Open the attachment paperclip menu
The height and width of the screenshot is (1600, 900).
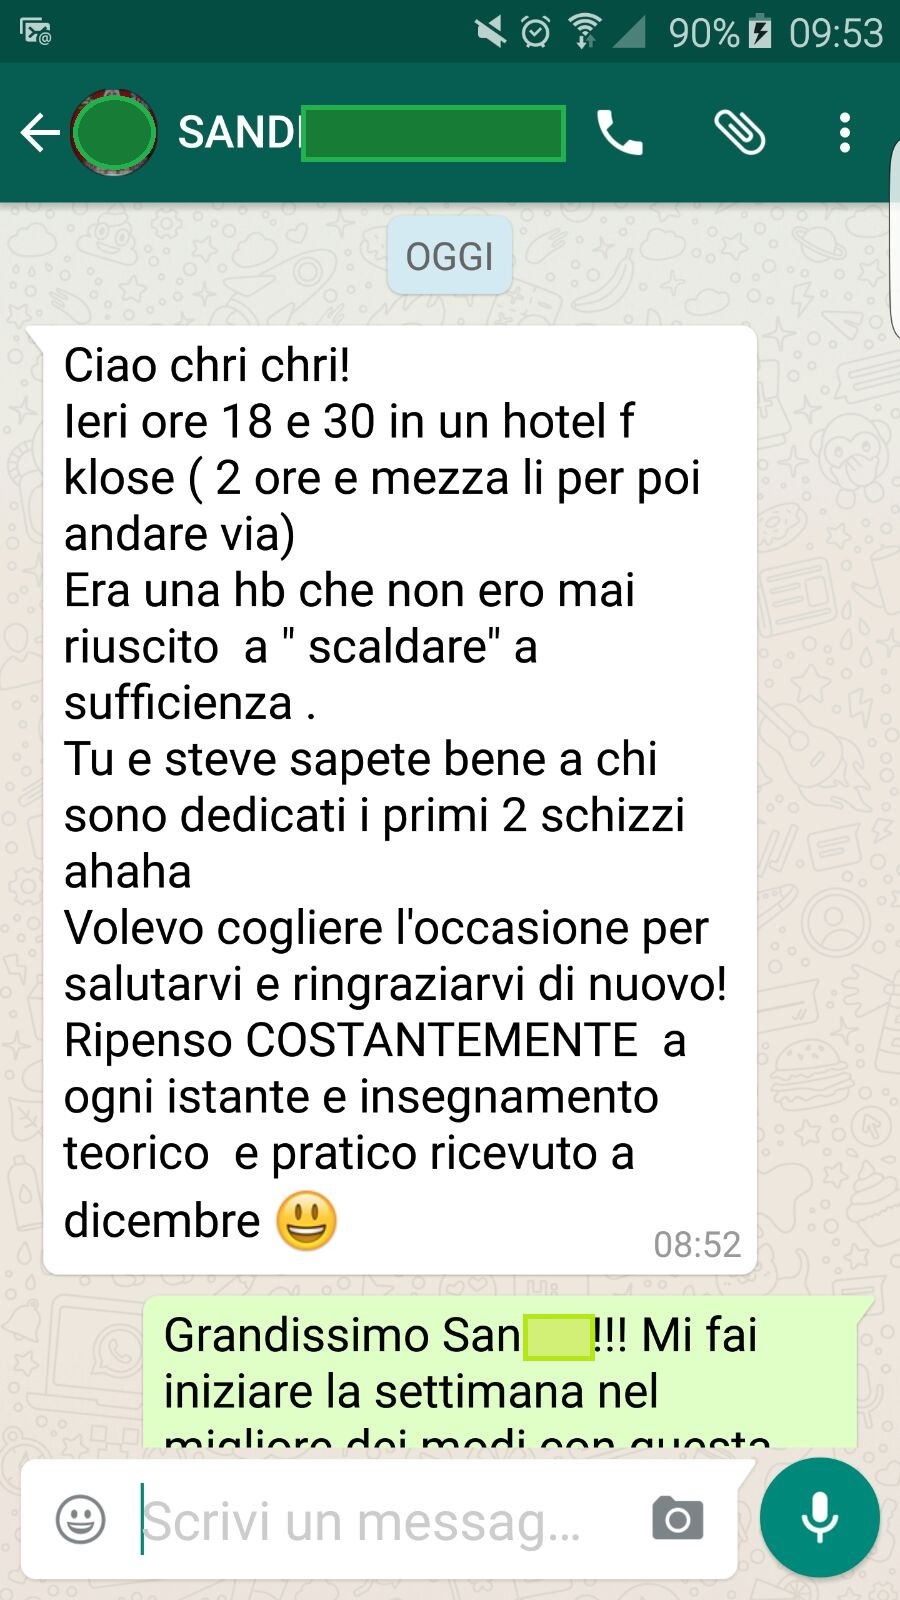[740, 132]
